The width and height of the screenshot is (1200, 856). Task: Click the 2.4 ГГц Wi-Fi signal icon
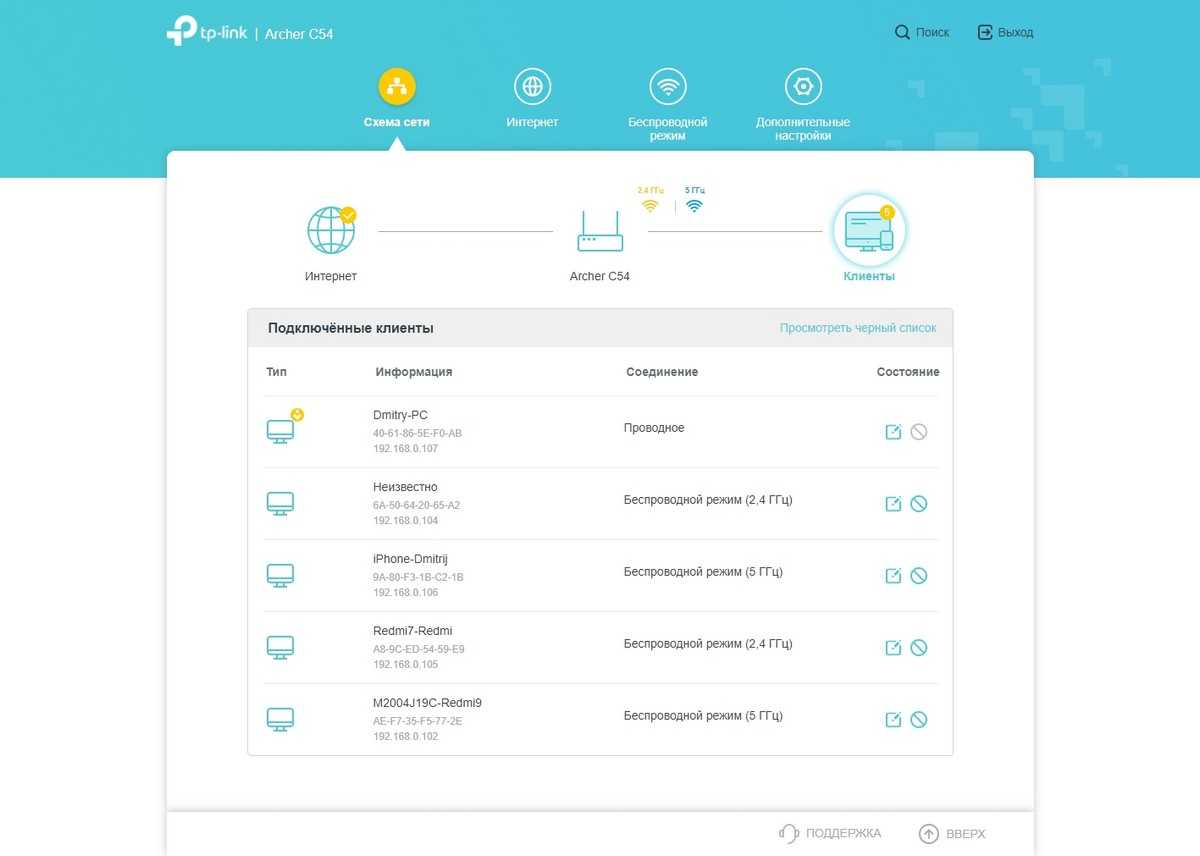click(x=650, y=205)
